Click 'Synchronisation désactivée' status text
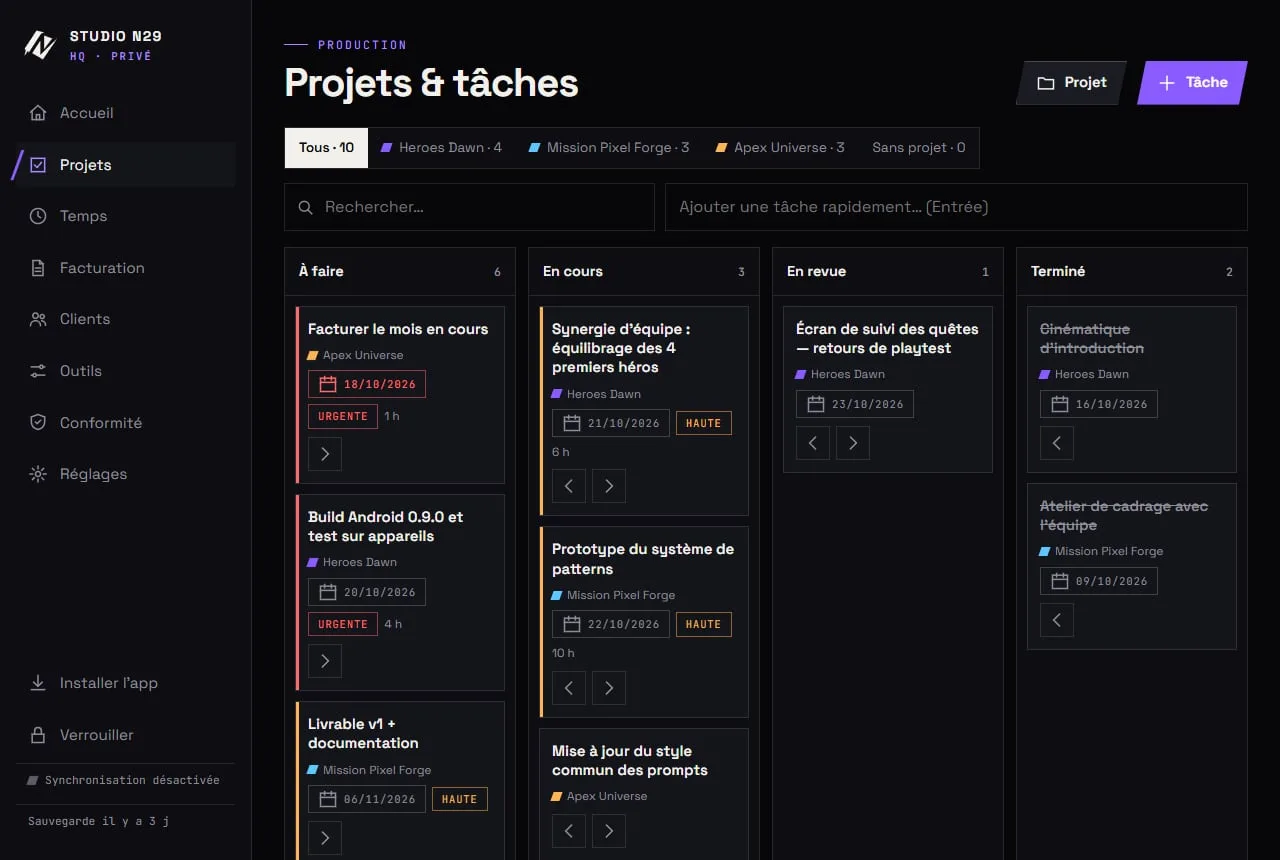This screenshot has width=1280, height=860. click(132, 780)
